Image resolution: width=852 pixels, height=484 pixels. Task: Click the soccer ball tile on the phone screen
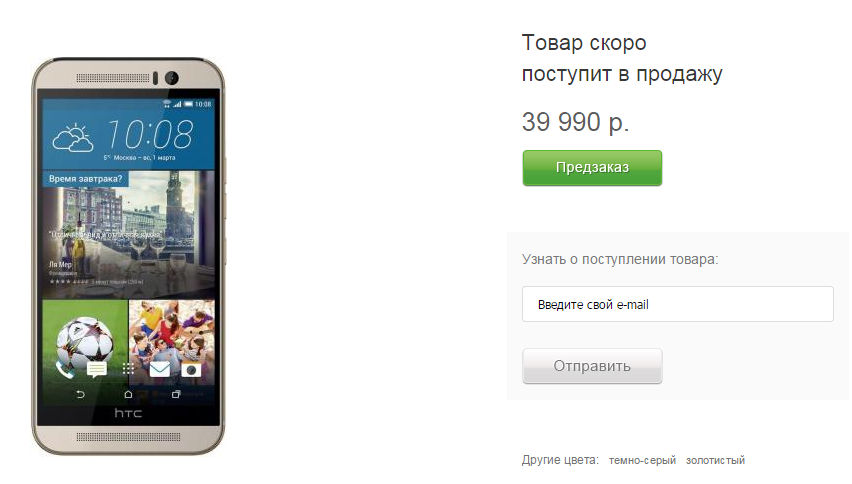(x=85, y=342)
